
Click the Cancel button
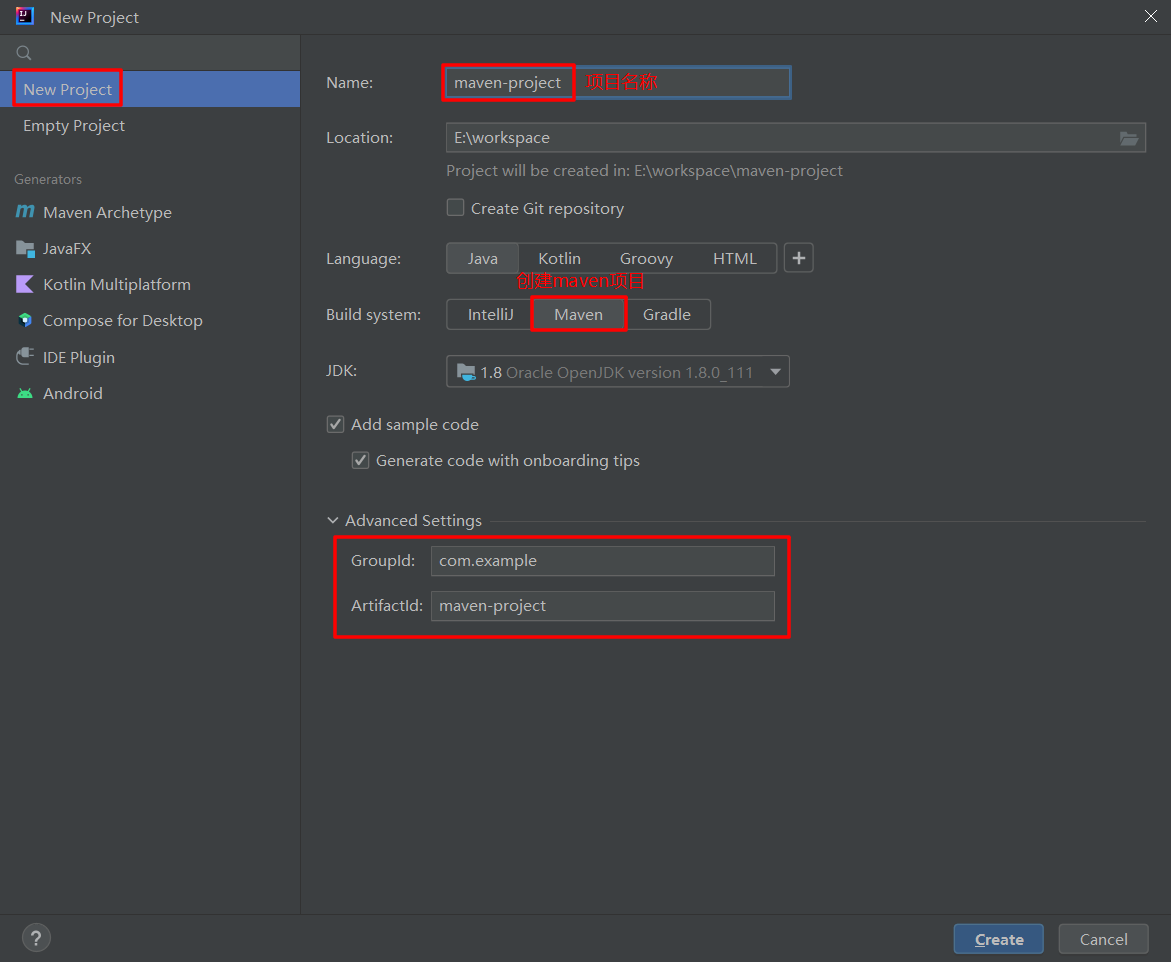(1103, 939)
